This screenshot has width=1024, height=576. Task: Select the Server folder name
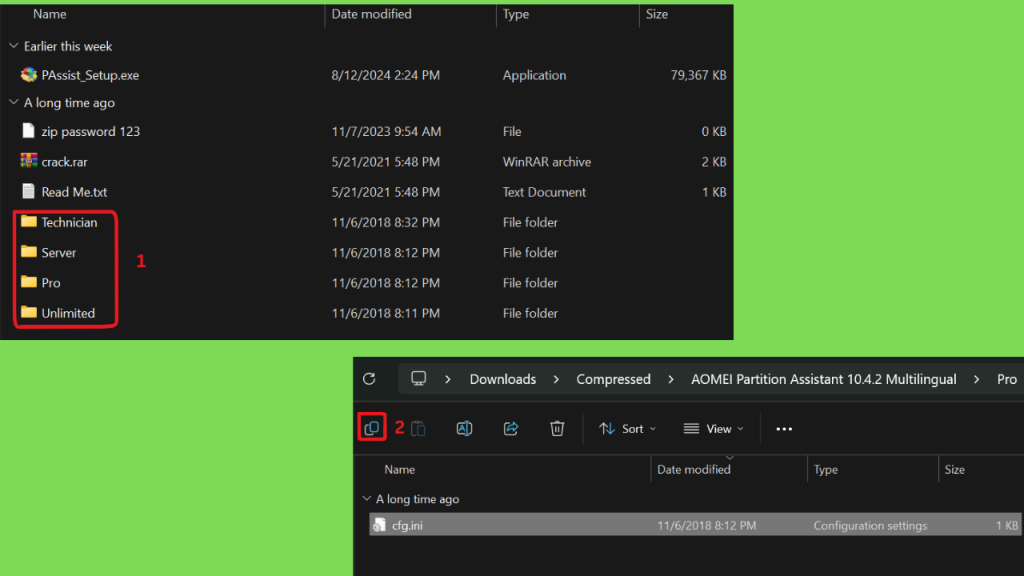[x=59, y=252]
